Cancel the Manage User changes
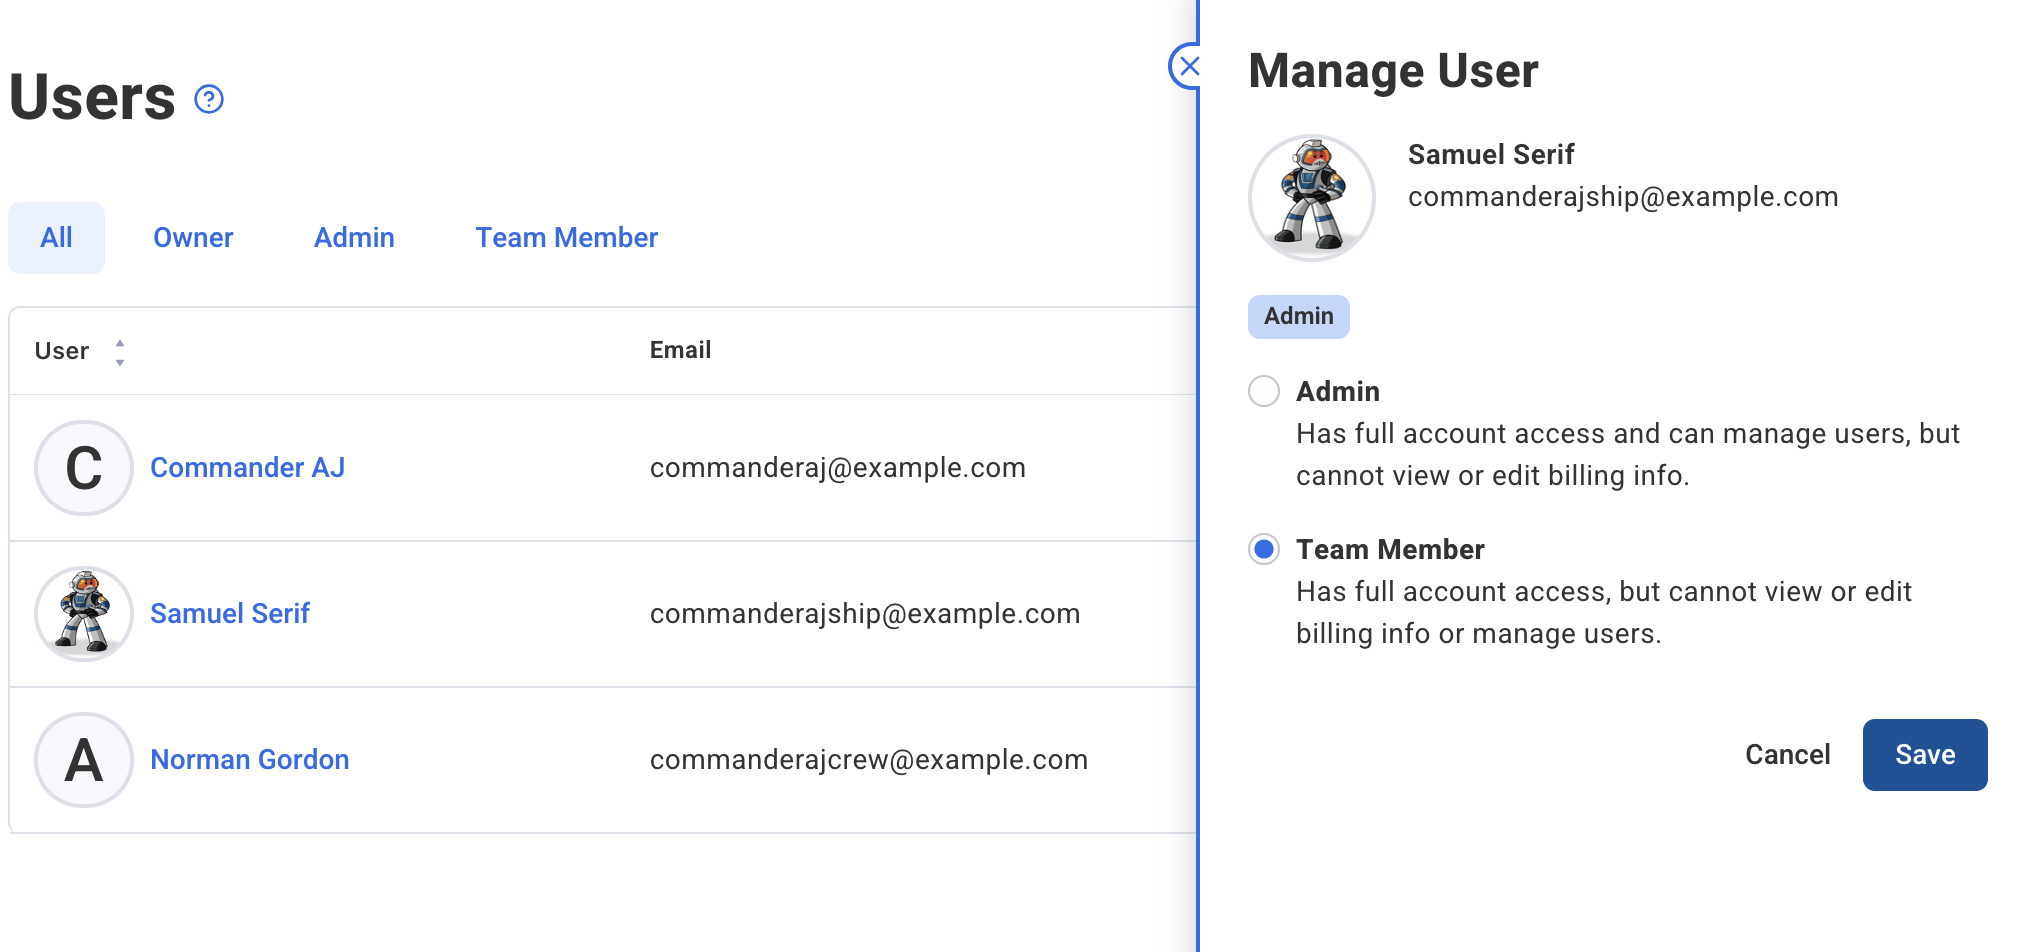 tap(1787, 755)
